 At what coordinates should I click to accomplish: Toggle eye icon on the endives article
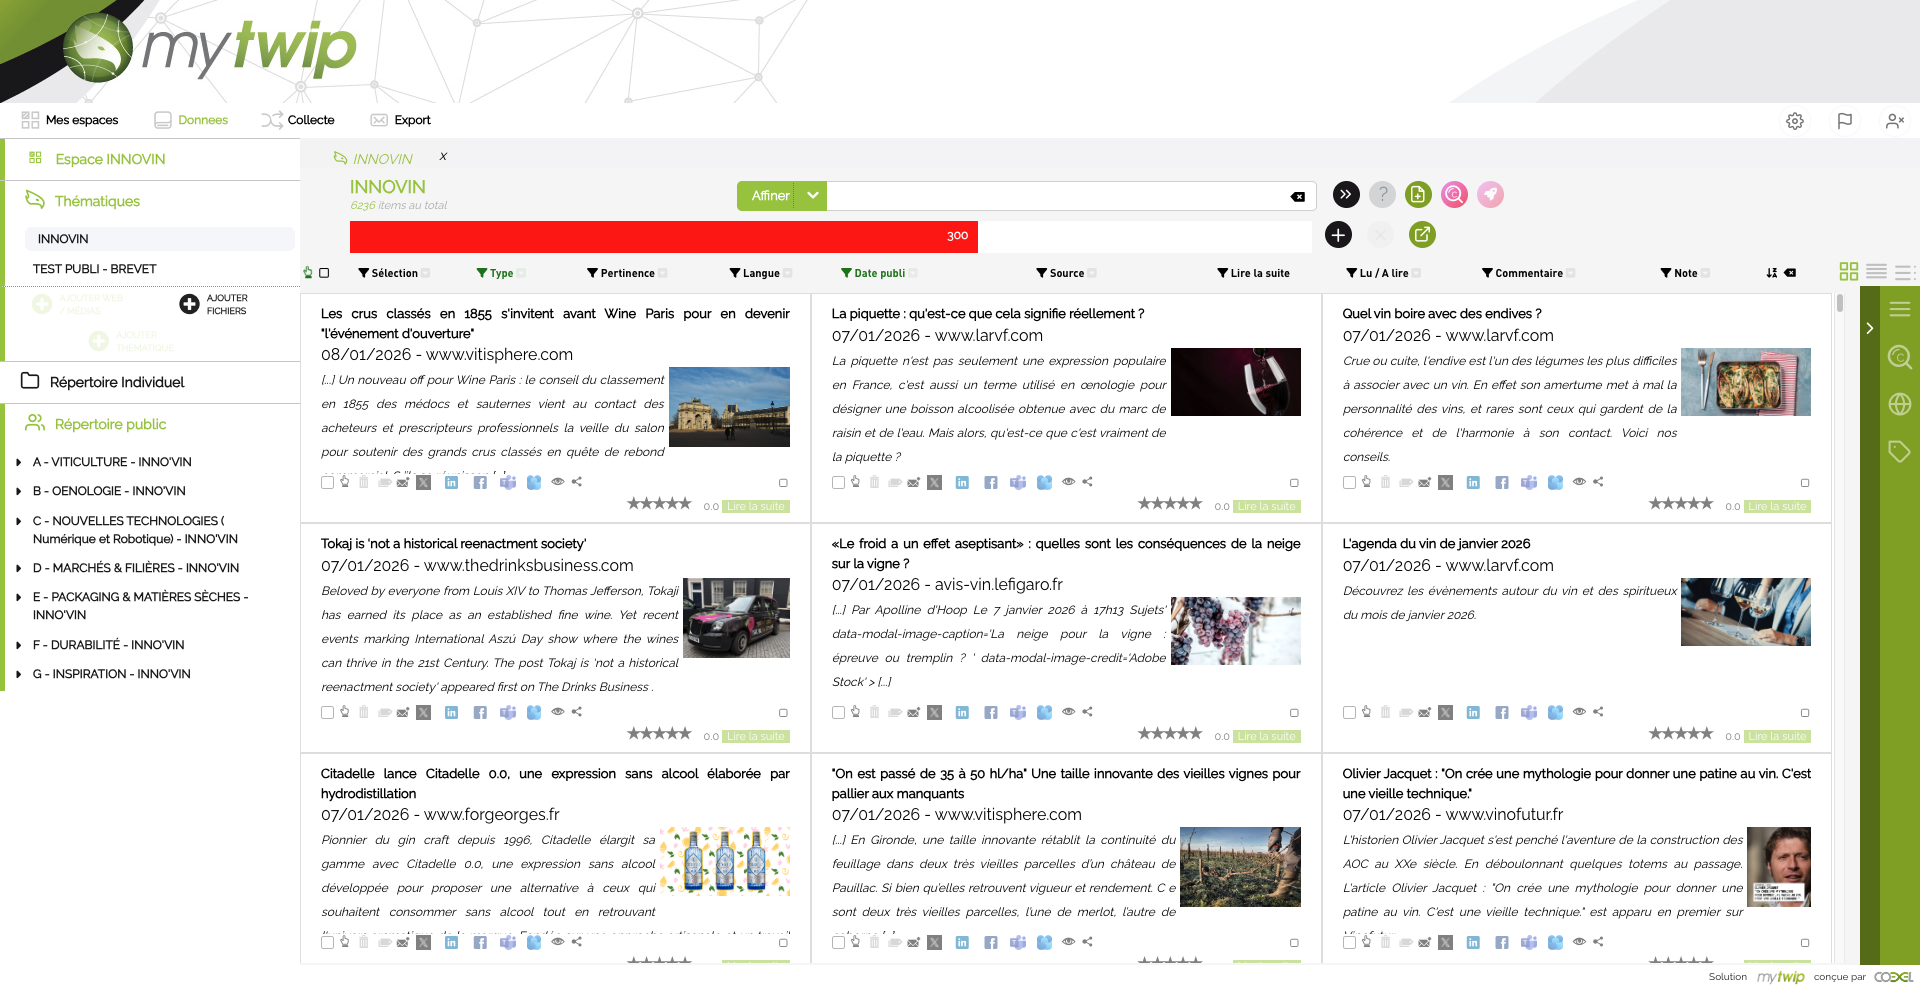[1579, 482]
